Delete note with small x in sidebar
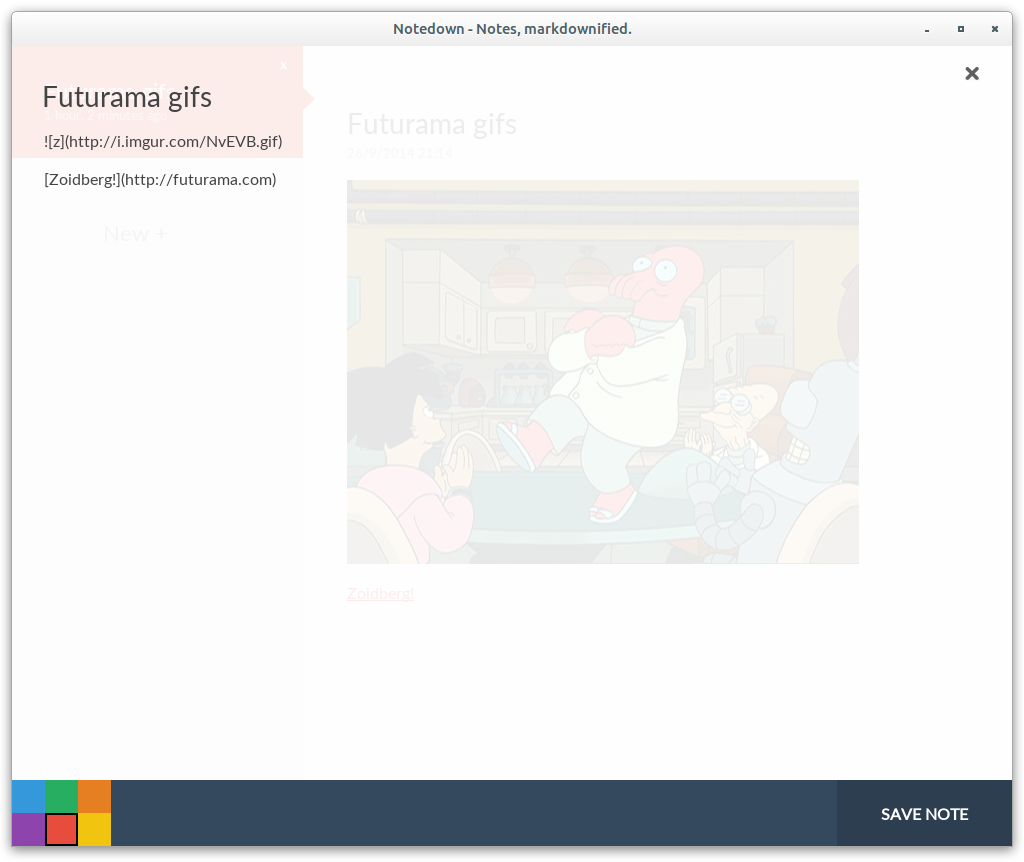 (283, 65)
